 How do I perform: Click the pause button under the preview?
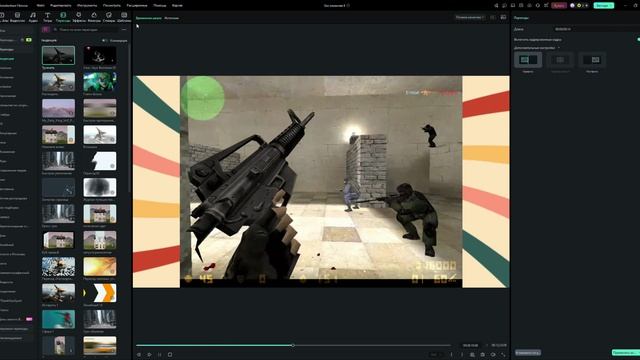pyautogui.click(x=160, y=355)
